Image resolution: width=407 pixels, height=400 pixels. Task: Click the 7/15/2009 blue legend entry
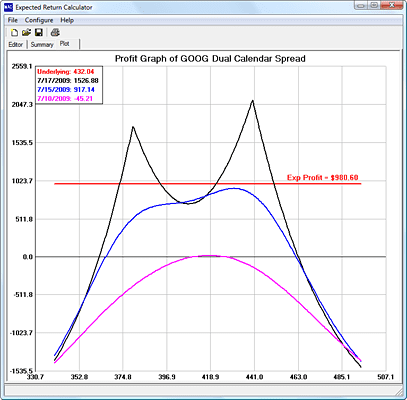[x=66, y=90]
